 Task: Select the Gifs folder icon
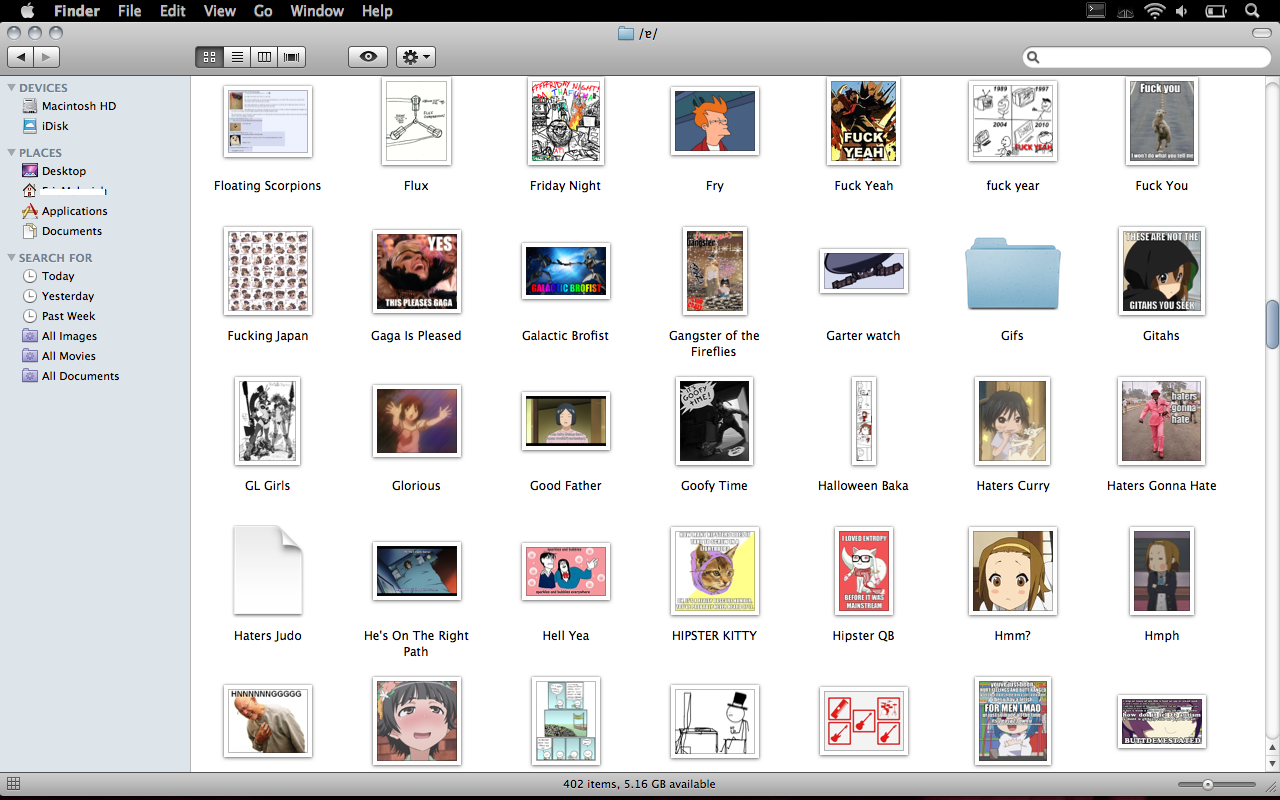coord(1012,274)
